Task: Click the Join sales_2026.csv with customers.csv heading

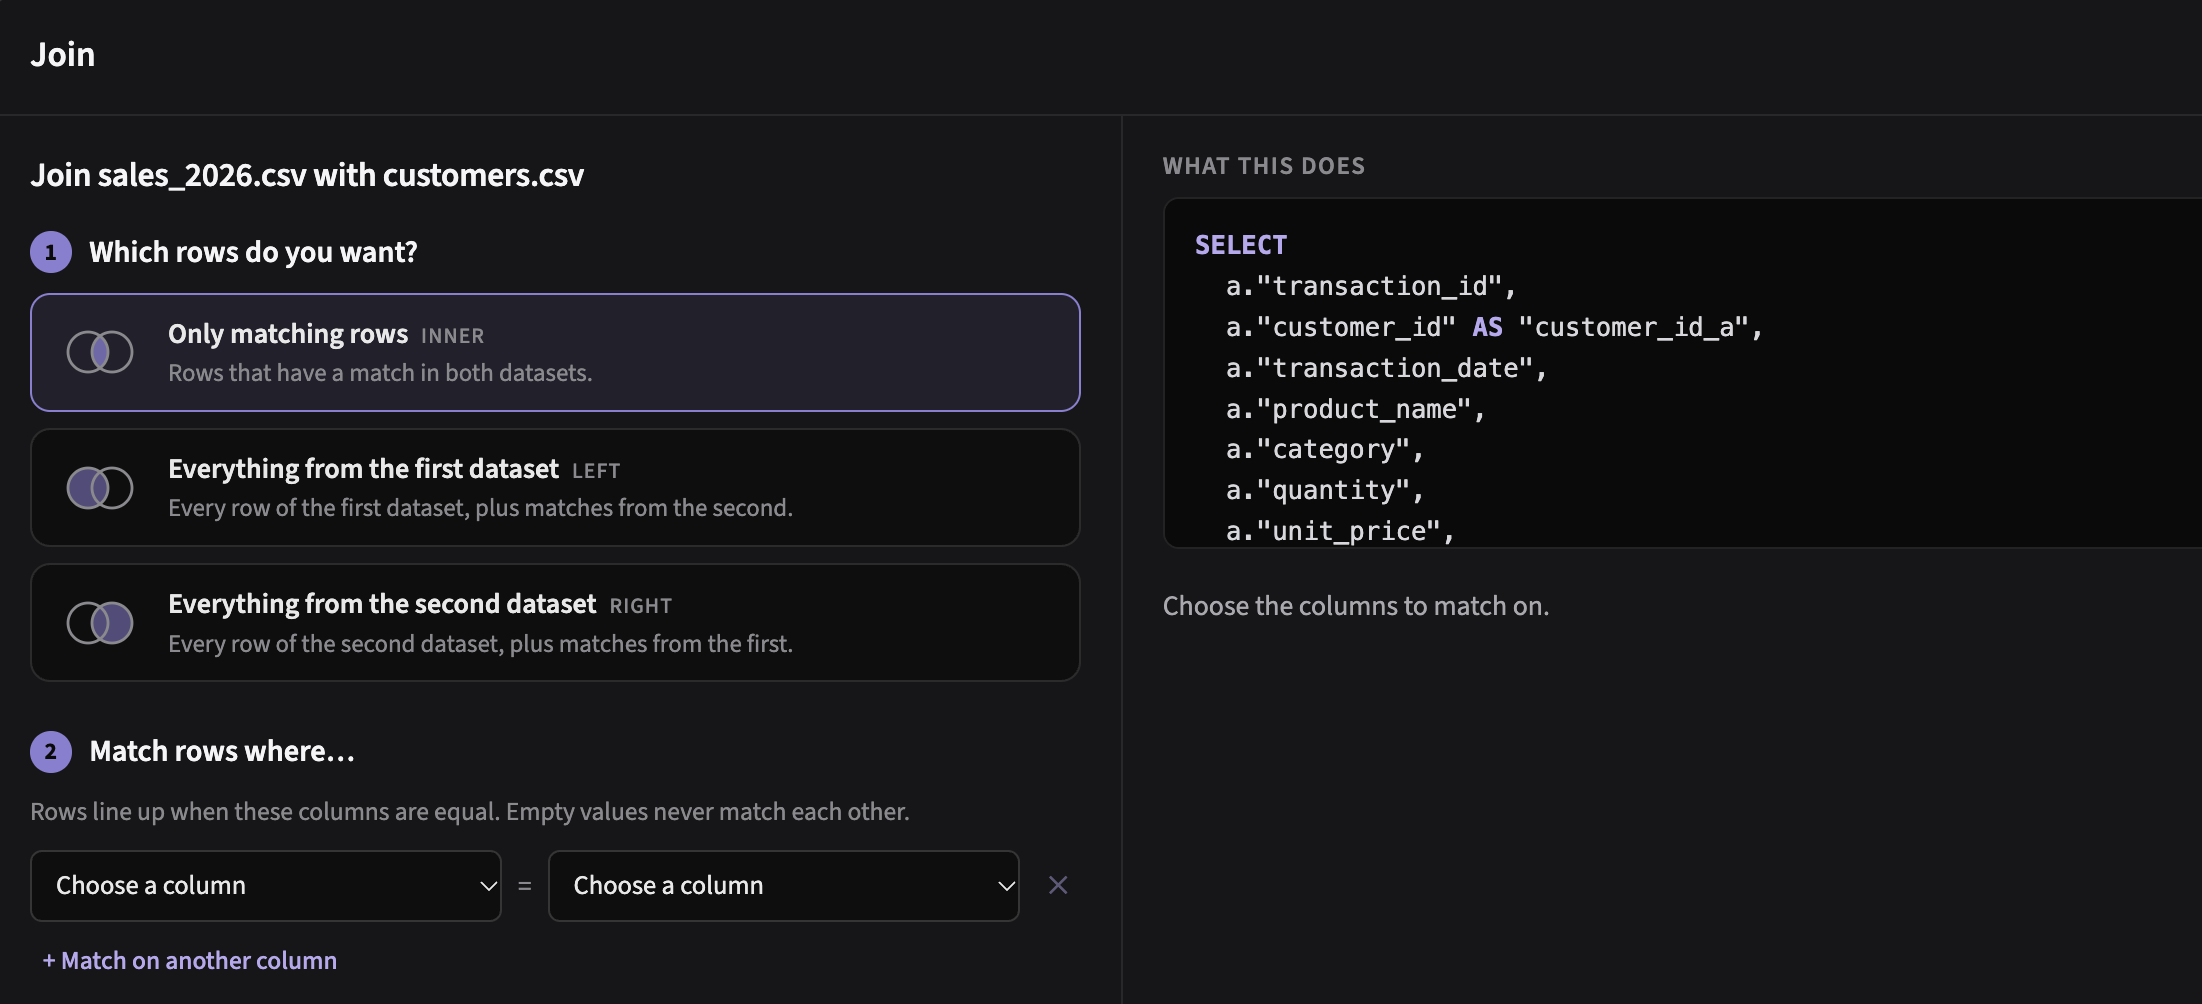Action: tap(307, 176)
